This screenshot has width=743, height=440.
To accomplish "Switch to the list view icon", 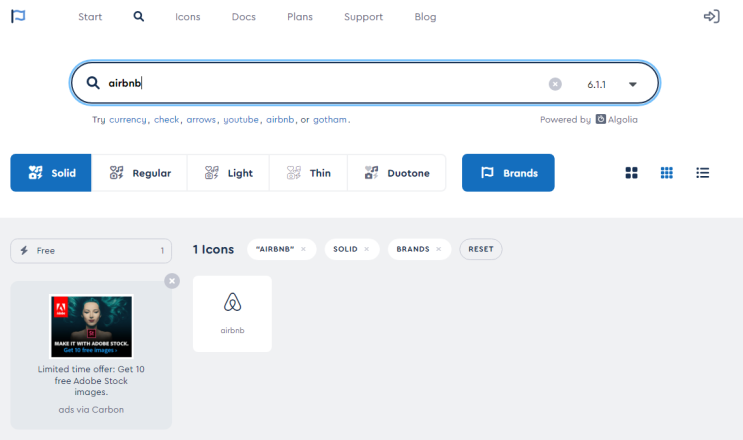I will 702,173.
